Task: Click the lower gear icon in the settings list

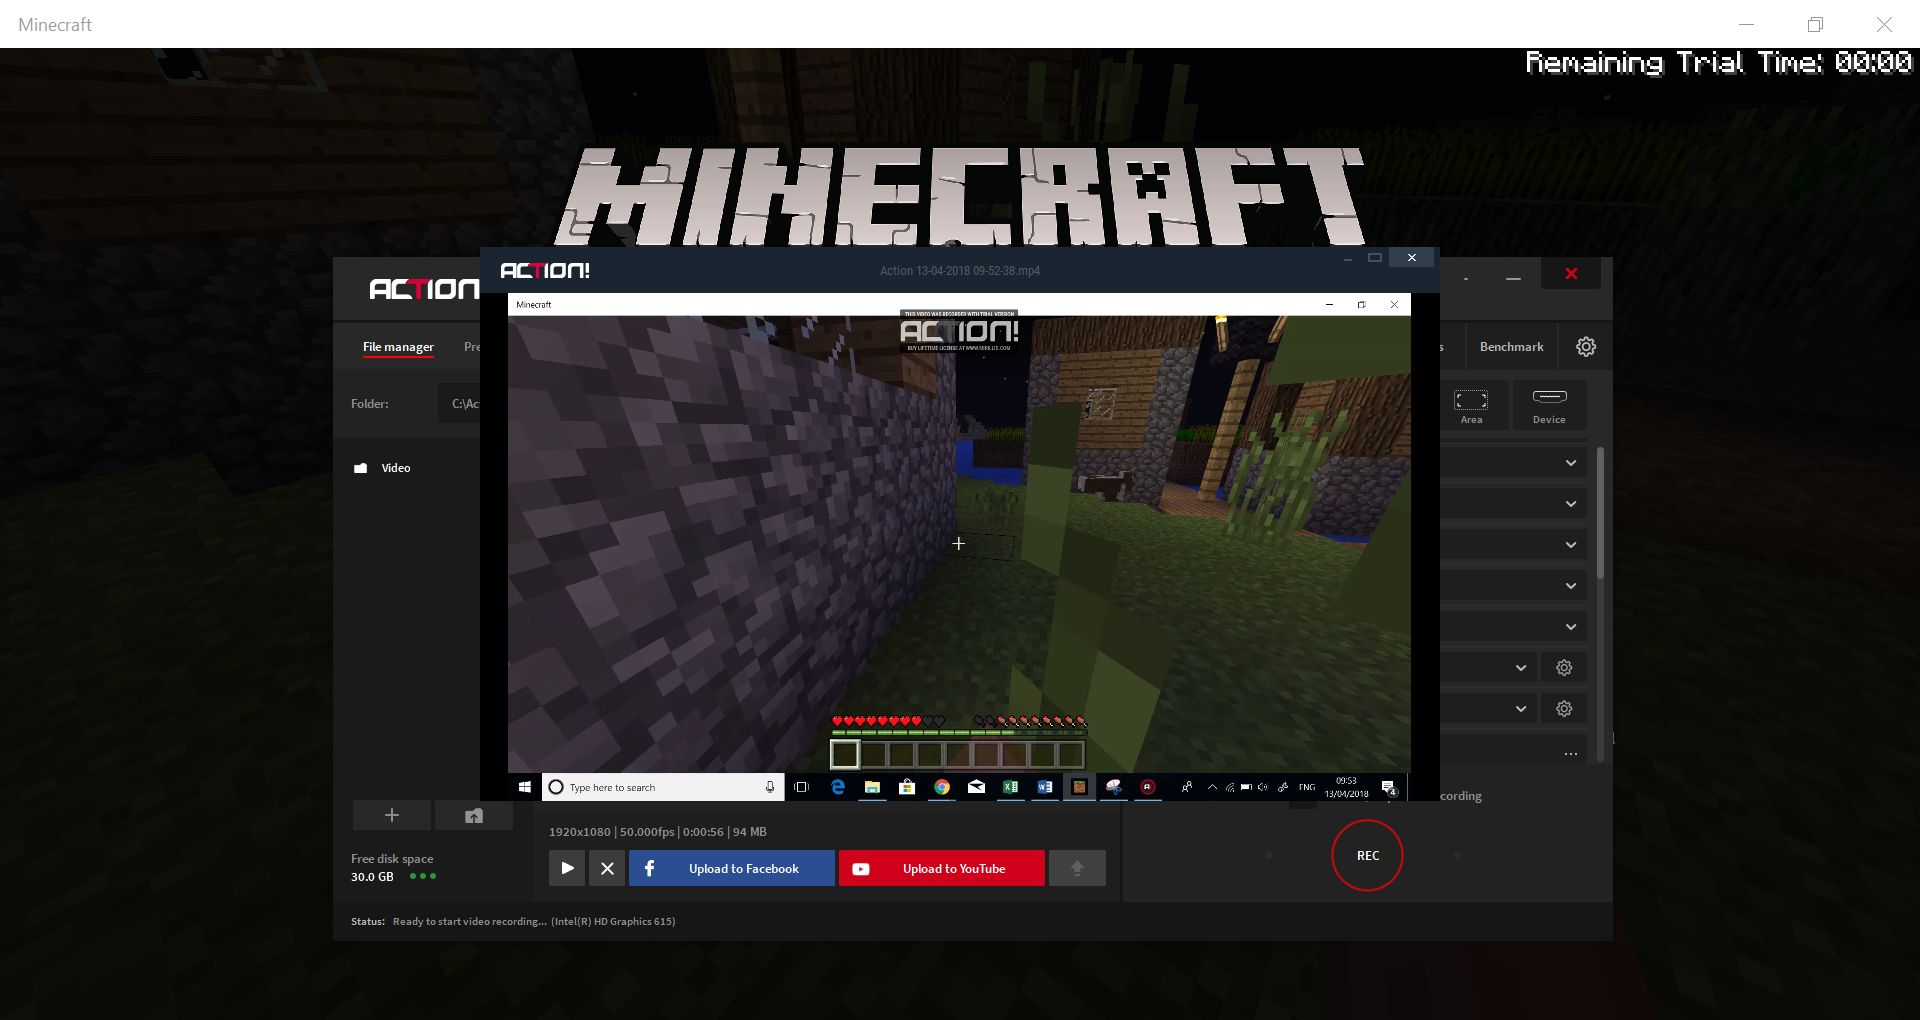Action: 1564,709
